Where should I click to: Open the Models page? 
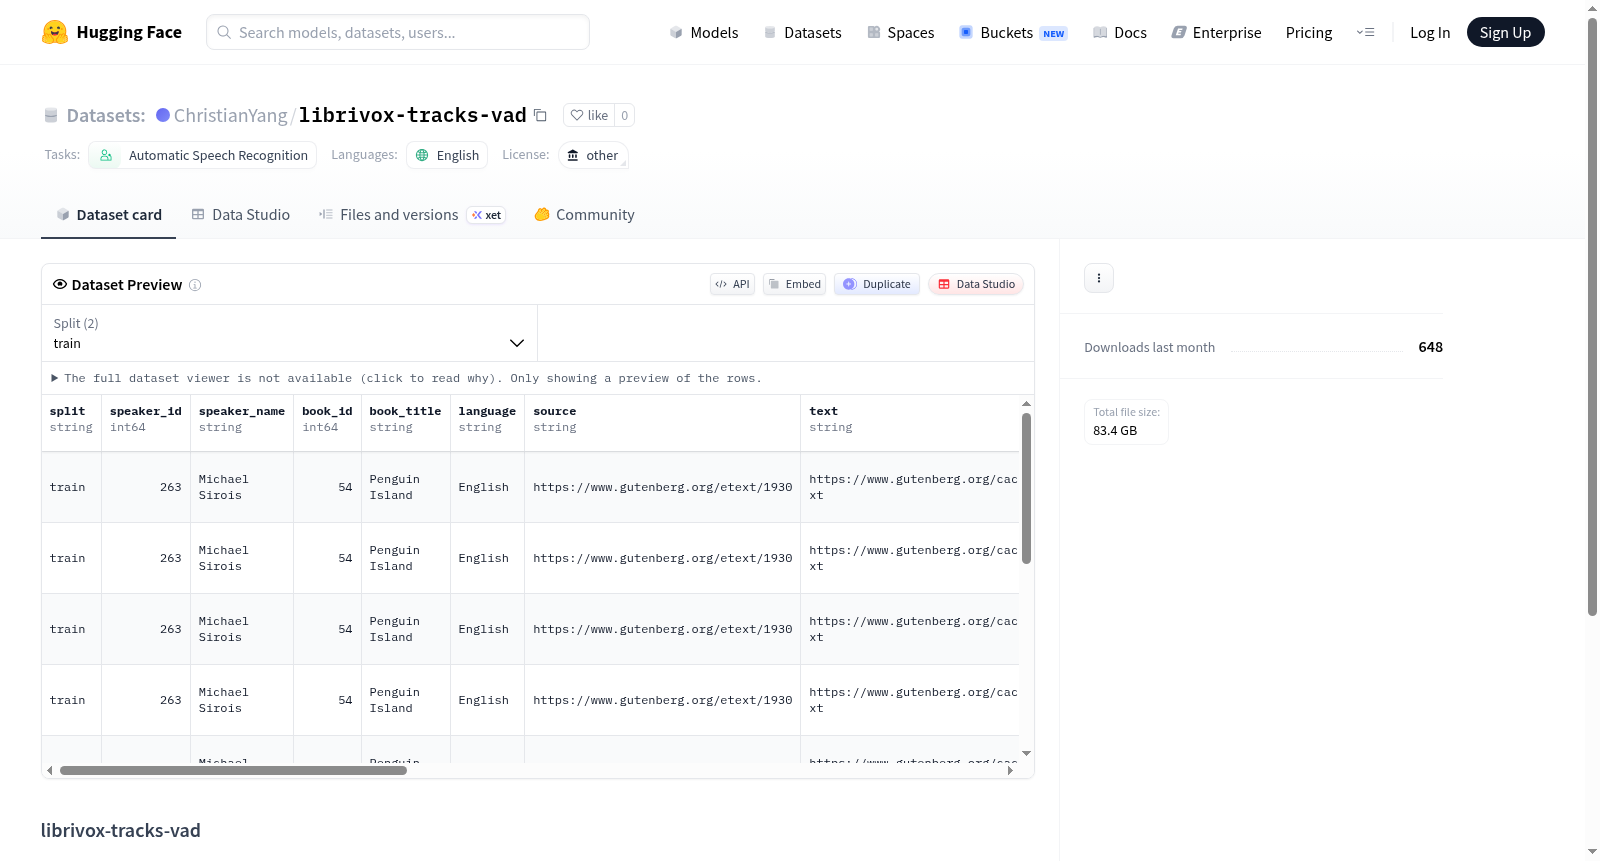tap(704, 32)
